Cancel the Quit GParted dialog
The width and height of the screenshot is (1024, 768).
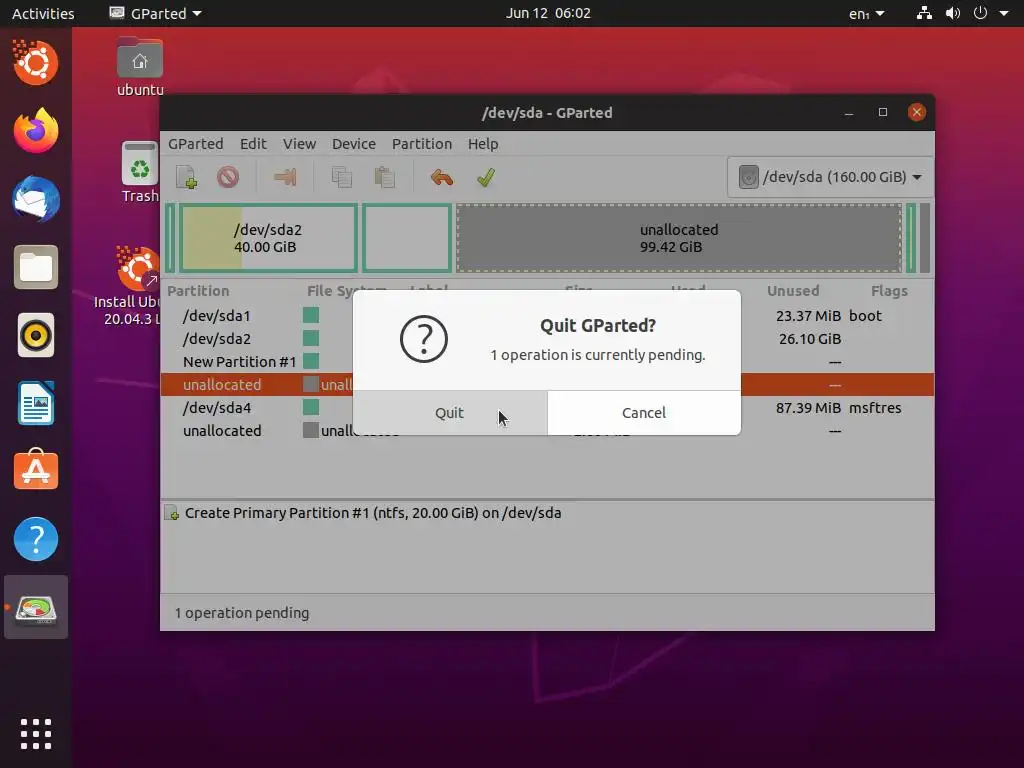click(644, 413)
